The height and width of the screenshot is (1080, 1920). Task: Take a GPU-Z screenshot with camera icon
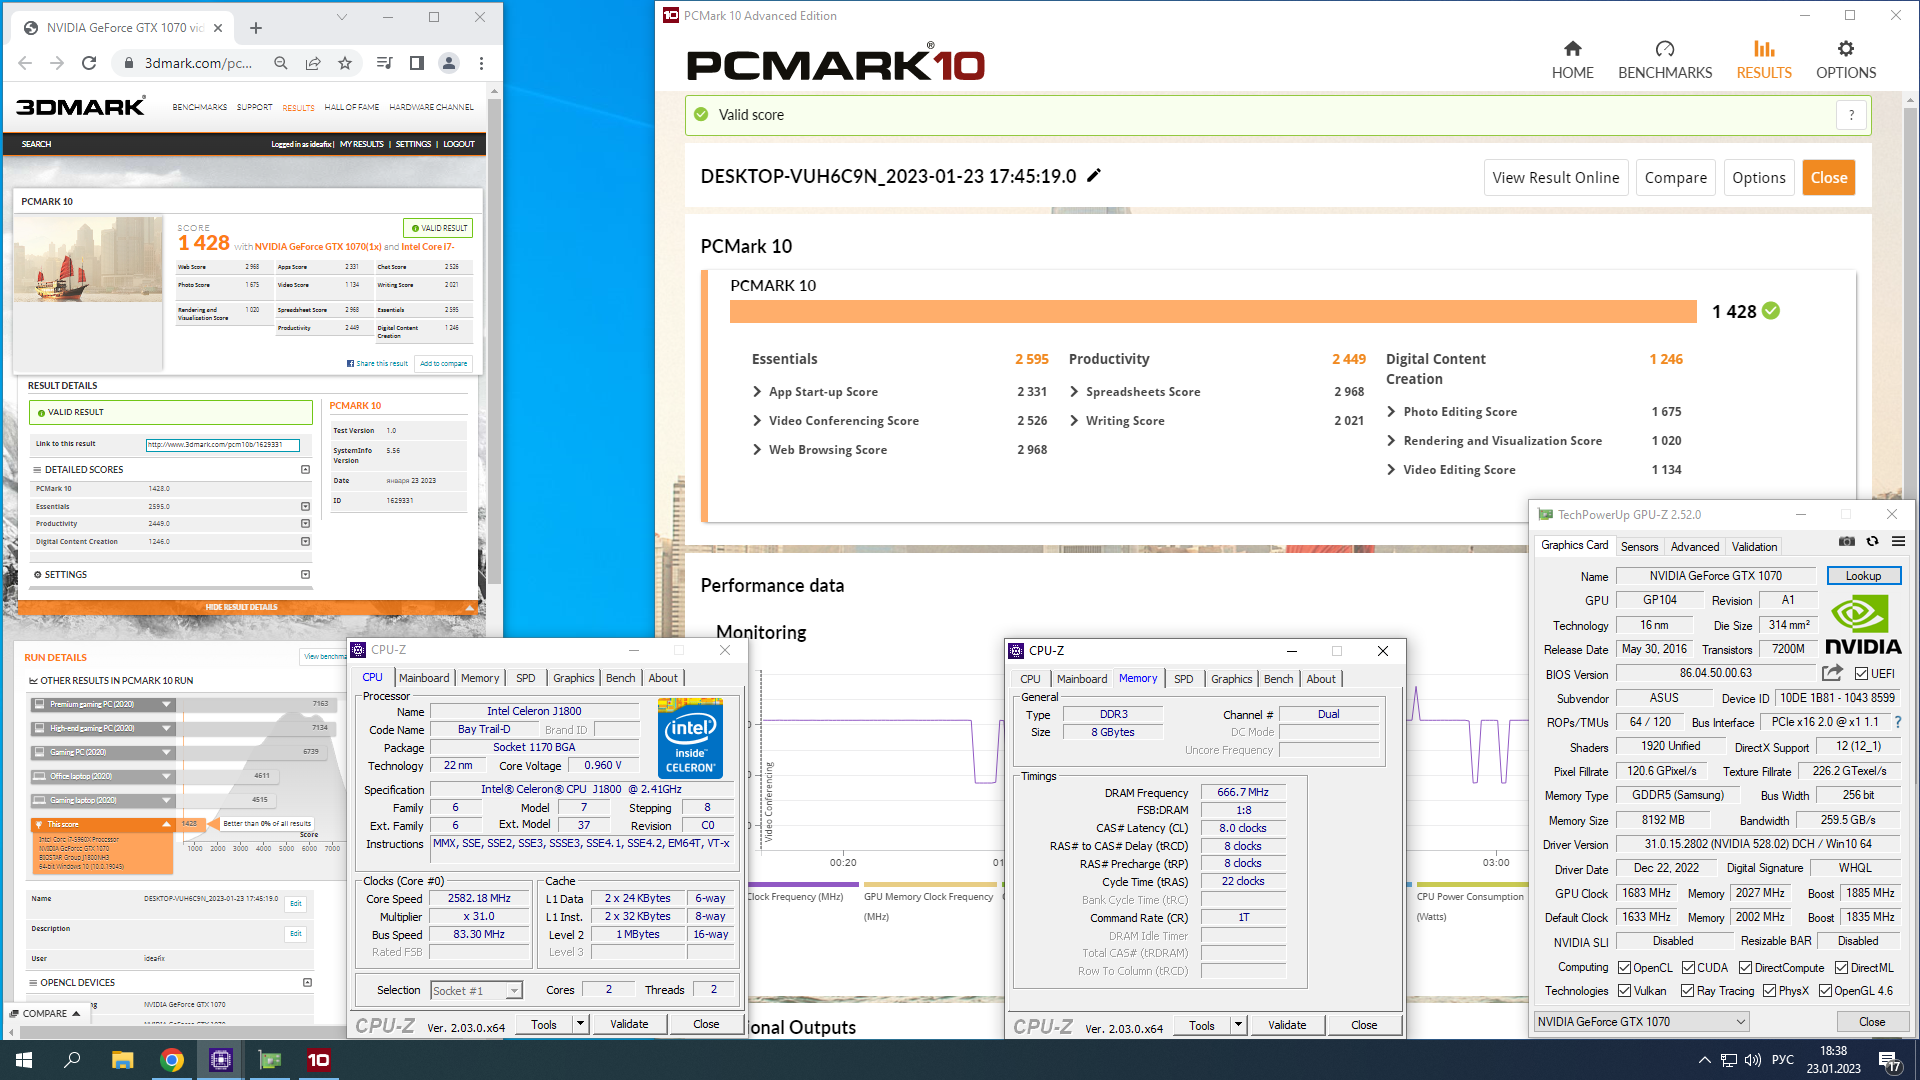click(1847, 541)
